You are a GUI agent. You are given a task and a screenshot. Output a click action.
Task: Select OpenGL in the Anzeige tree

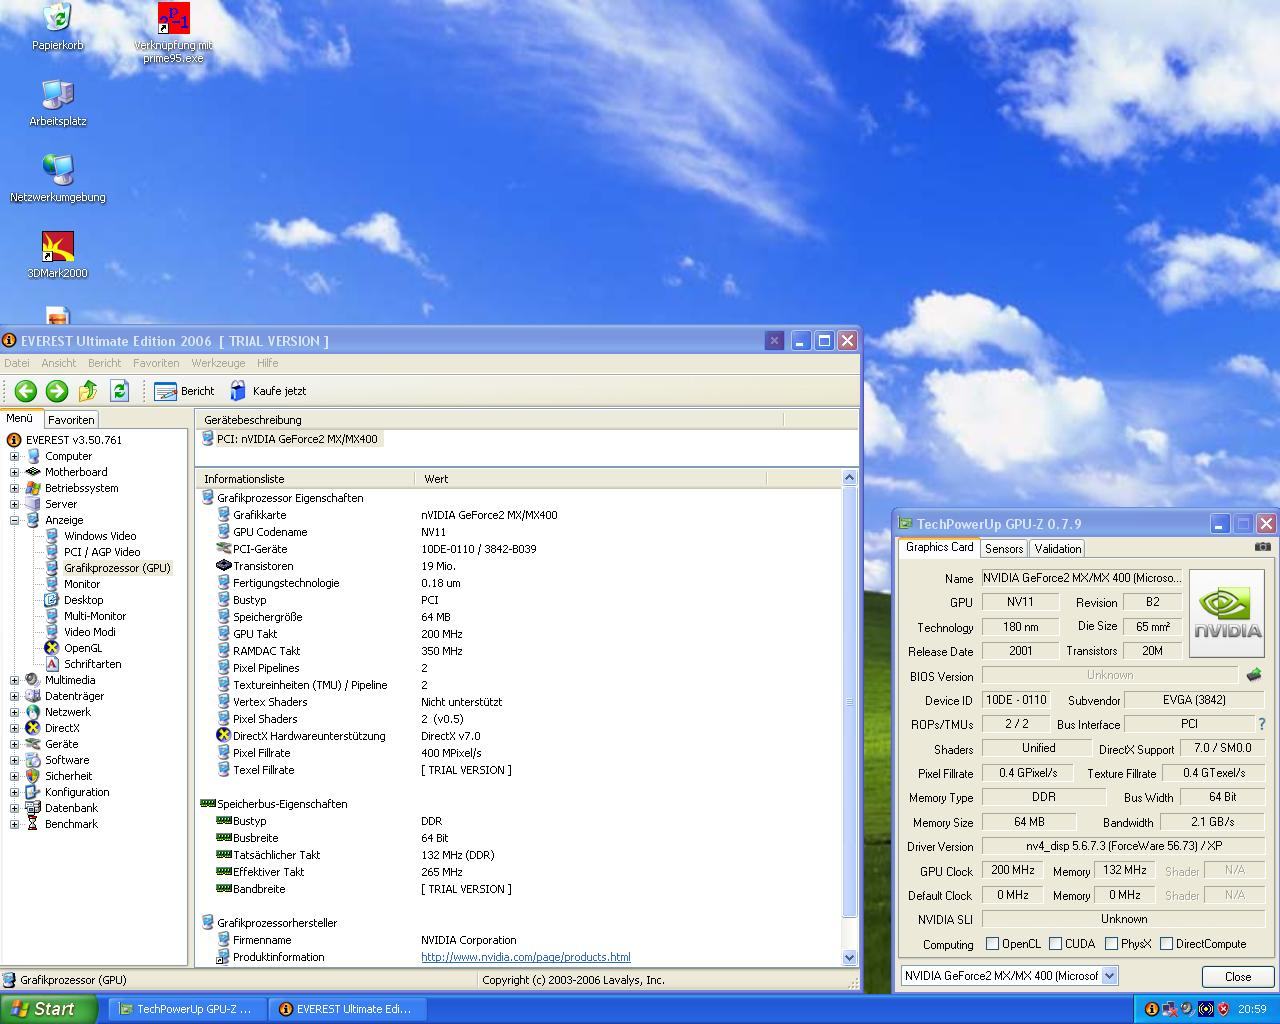(83, 648)
